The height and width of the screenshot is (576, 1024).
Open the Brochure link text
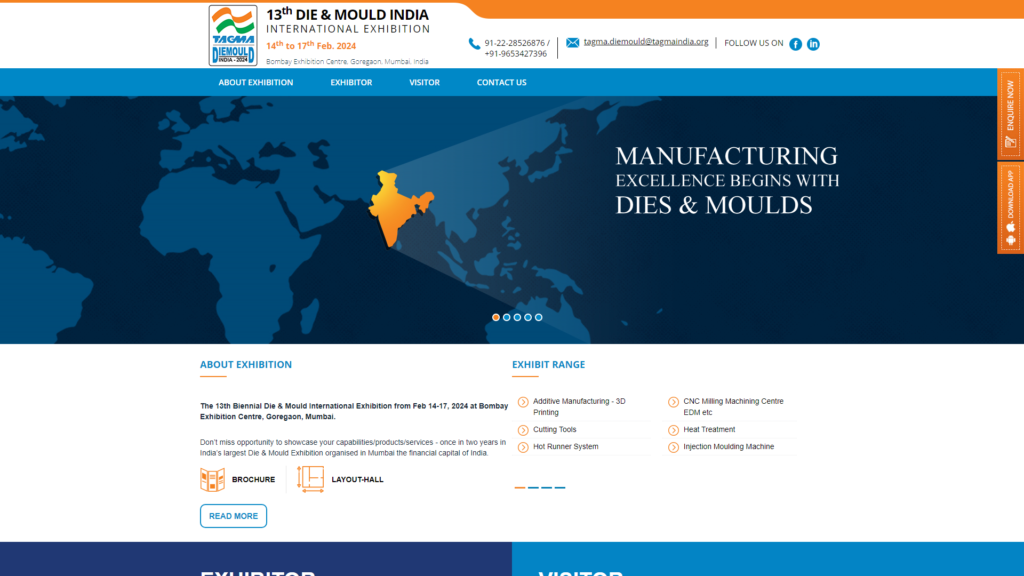coord(253,479)
